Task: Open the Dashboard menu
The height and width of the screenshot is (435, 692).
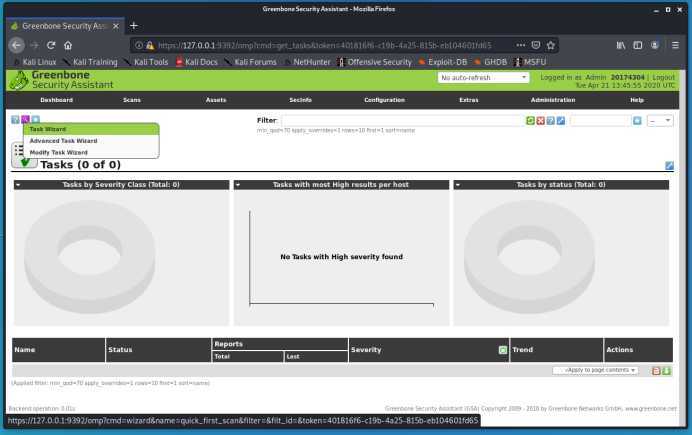Action: (x=56, y=100)
